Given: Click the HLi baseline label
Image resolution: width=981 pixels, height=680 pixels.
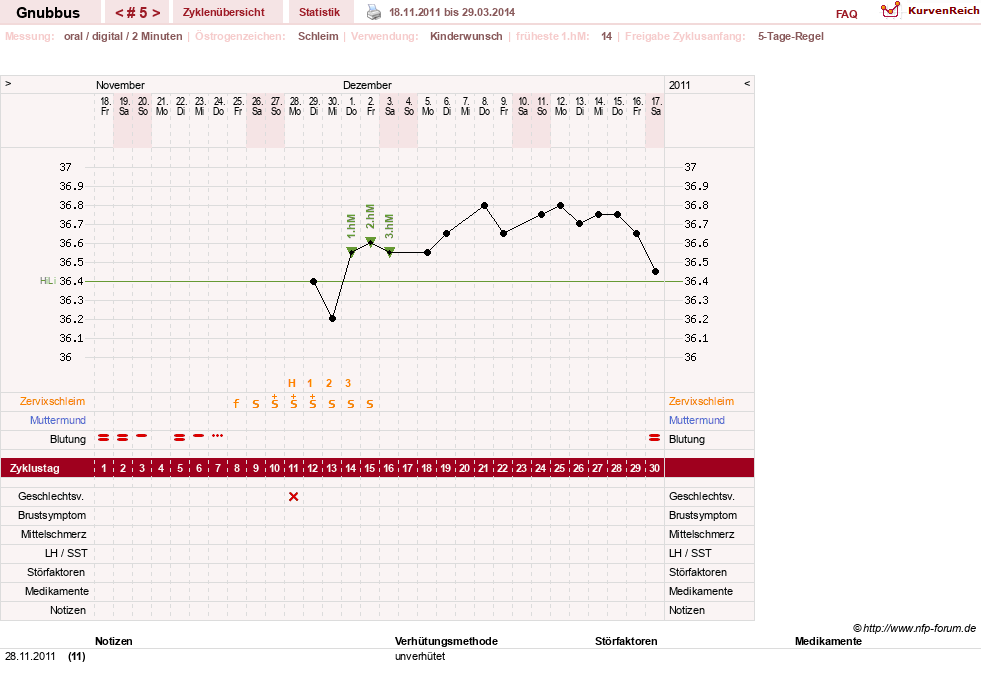Looking at the screenshot, I should [x=48, y=281].
